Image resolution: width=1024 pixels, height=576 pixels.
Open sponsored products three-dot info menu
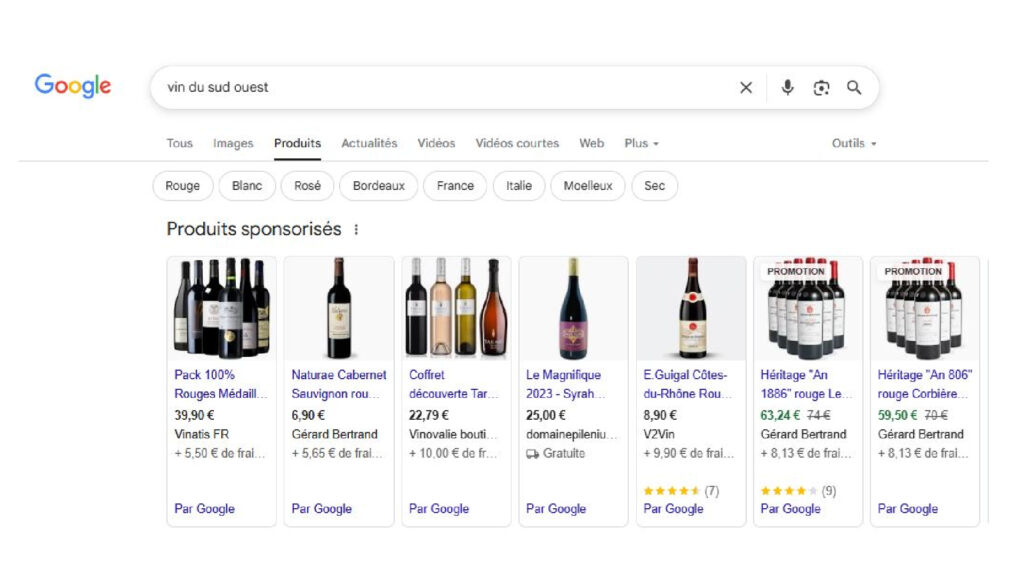(356, 230)
